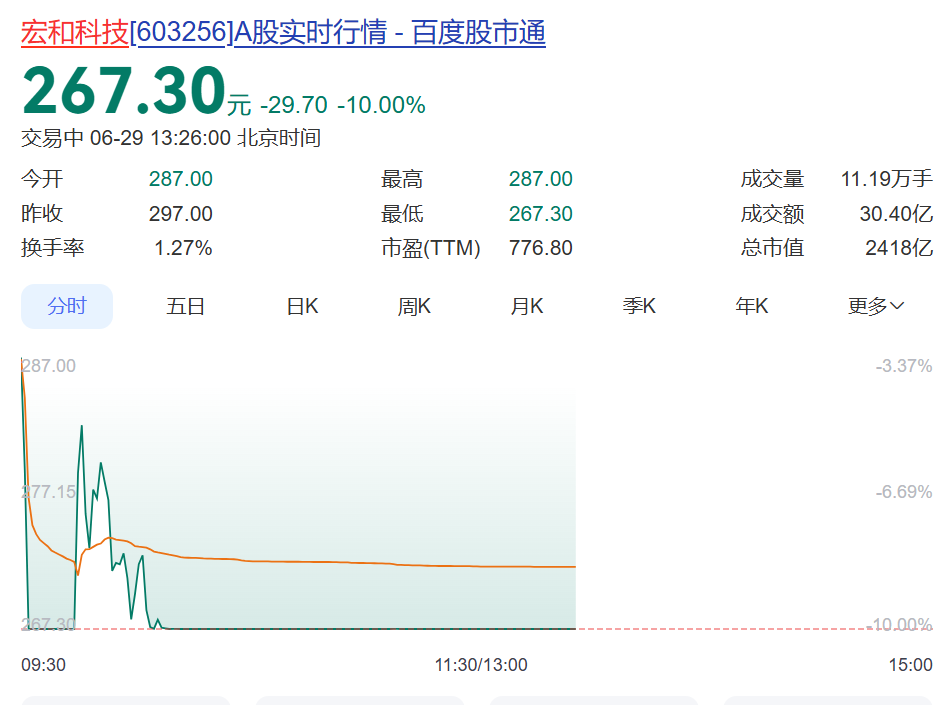Click the 最低 value 267.30

coord(540,214)
